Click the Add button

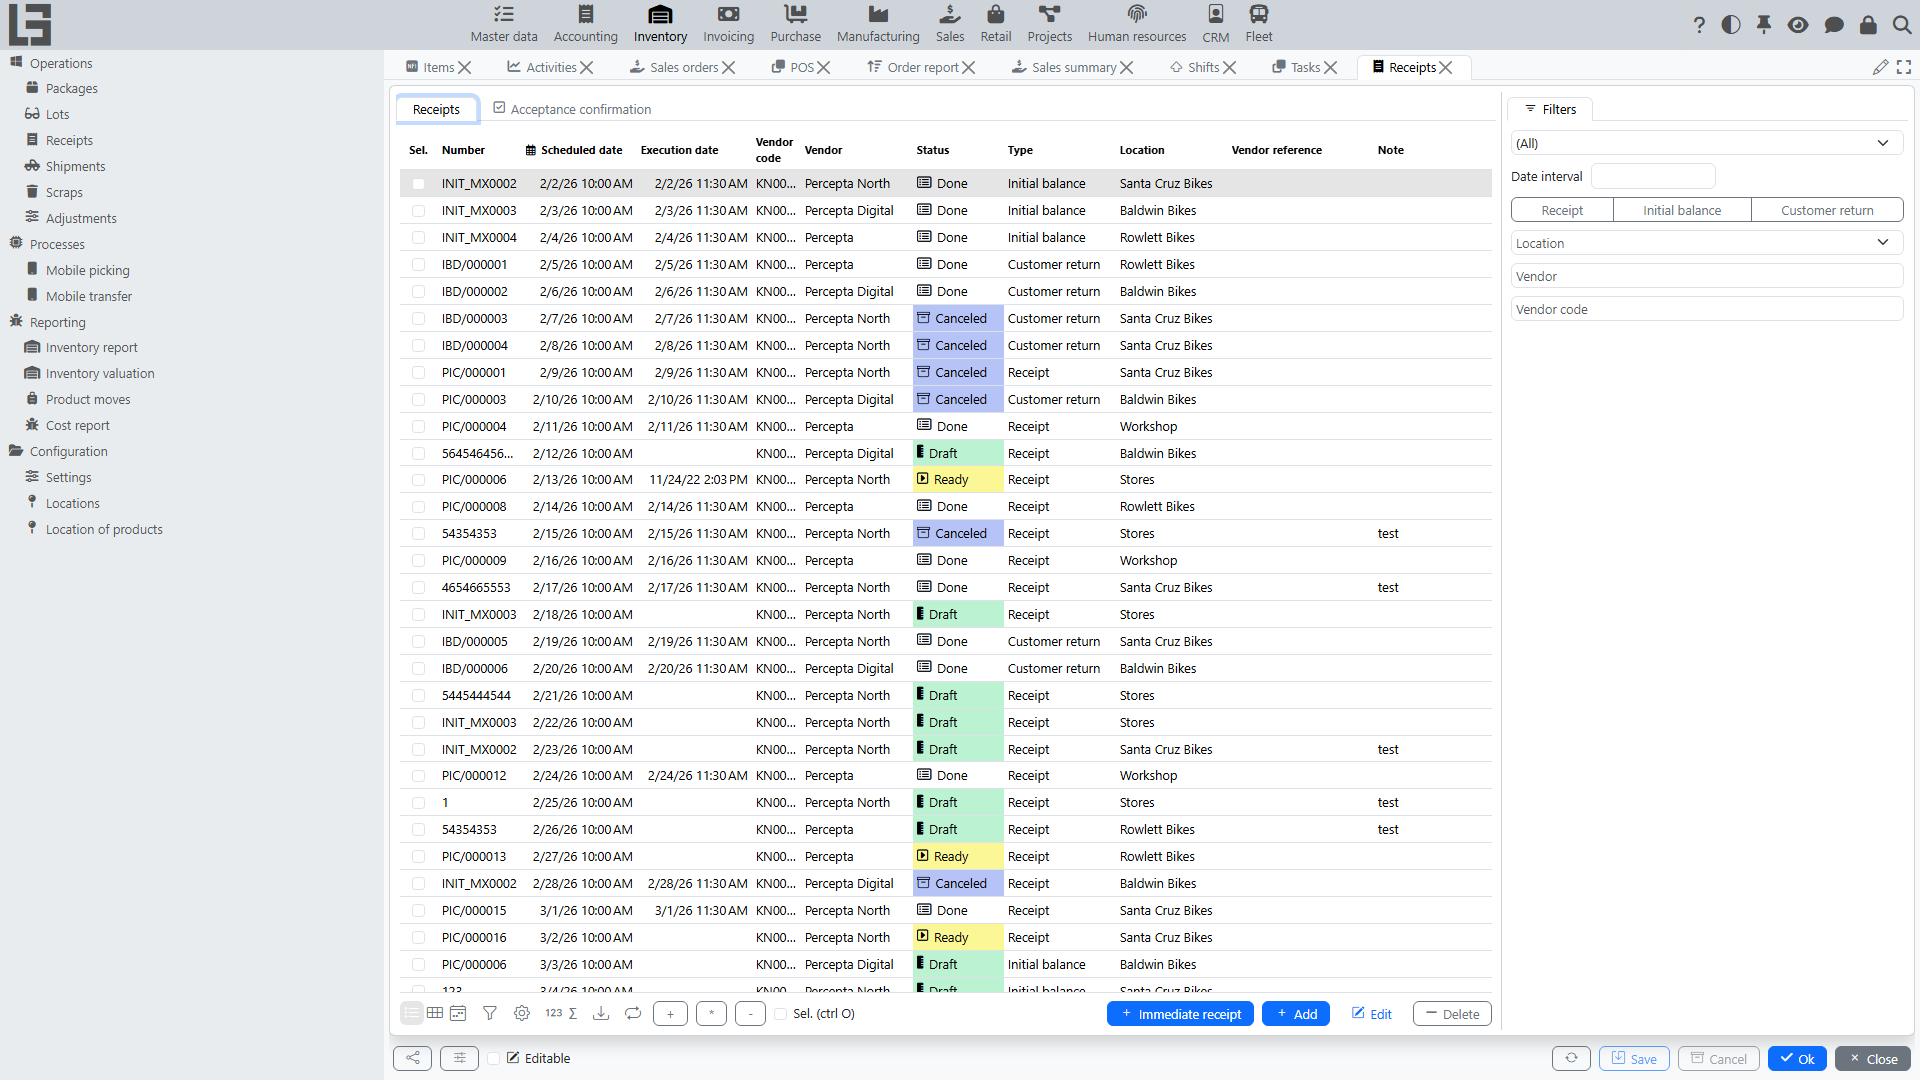point(1296,1014)
